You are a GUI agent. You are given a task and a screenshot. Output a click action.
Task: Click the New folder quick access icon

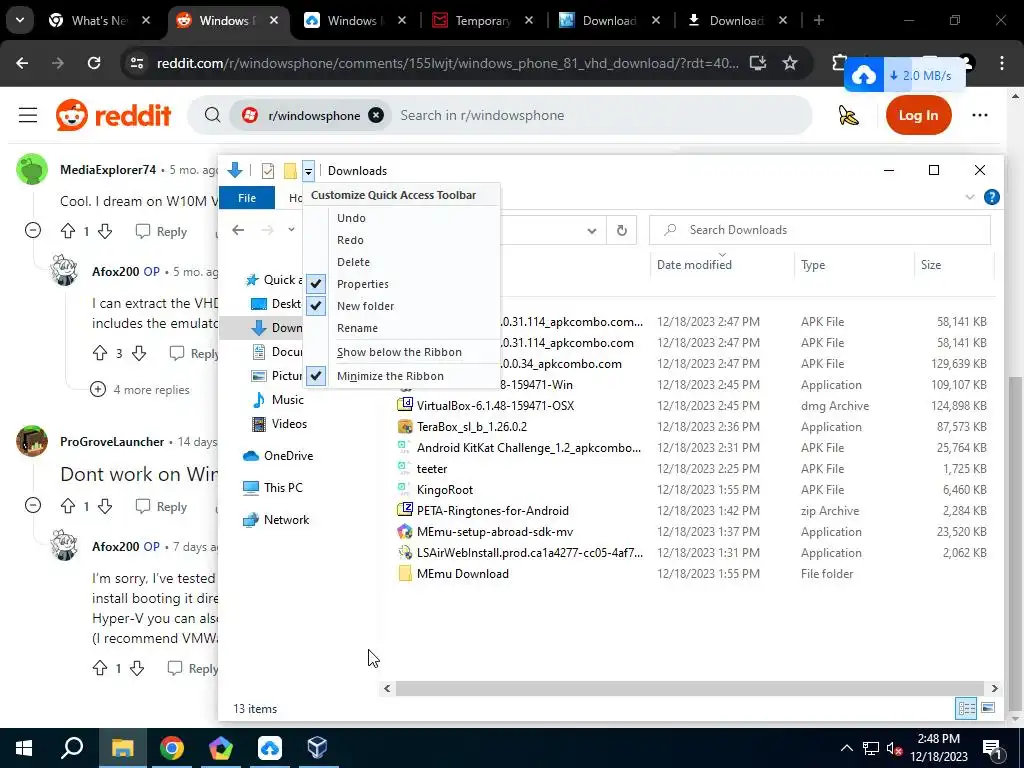(290, 171)
